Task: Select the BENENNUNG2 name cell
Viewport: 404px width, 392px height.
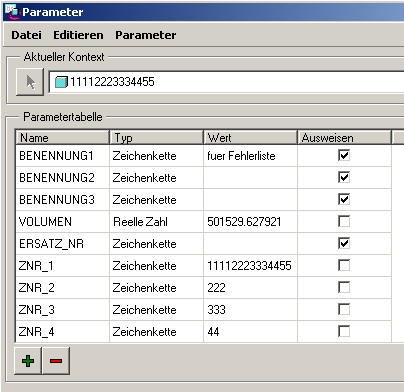Action: coord(62,178)
